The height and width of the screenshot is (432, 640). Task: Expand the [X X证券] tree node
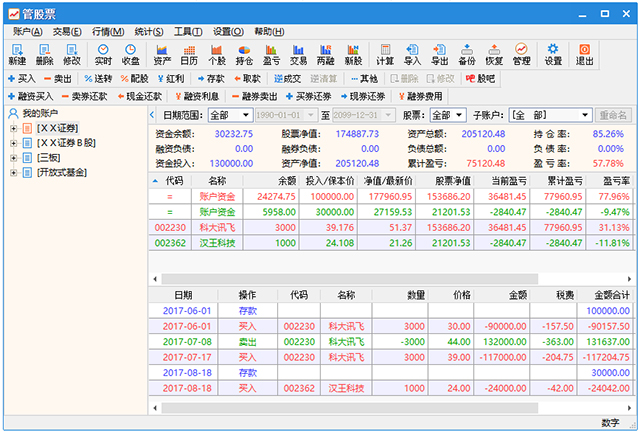pyautogui.click(x=13, y=129)
